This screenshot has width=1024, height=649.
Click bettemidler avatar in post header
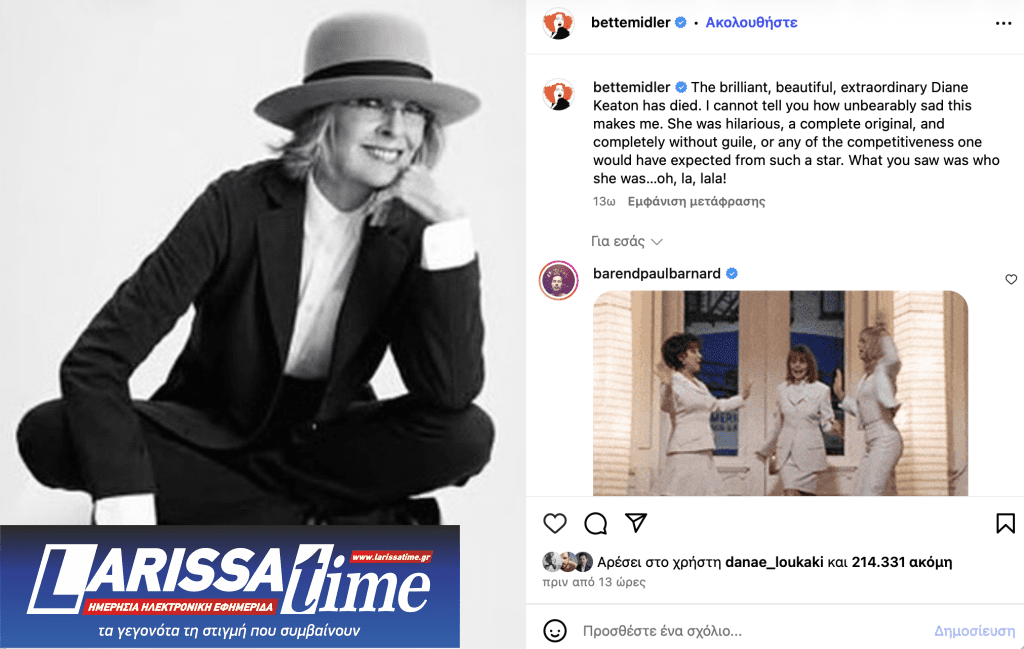click(x=558, y=24)
